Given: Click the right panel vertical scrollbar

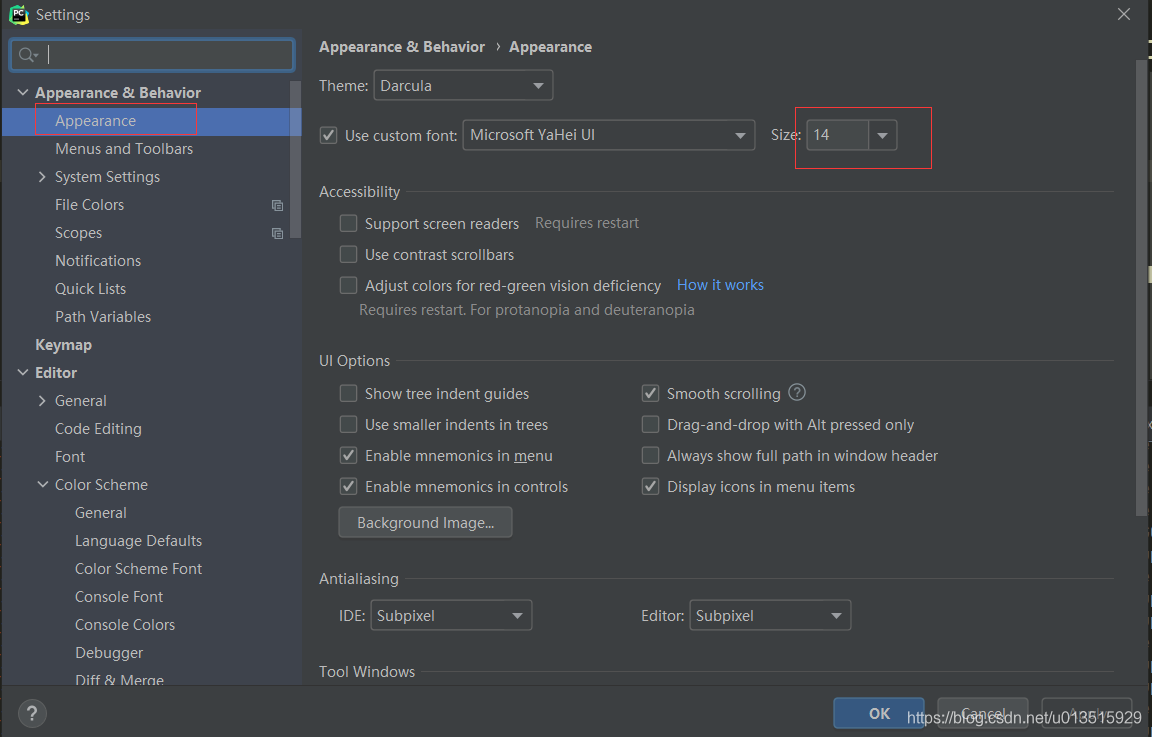Looking at the screenshot, I should 1141,288.
